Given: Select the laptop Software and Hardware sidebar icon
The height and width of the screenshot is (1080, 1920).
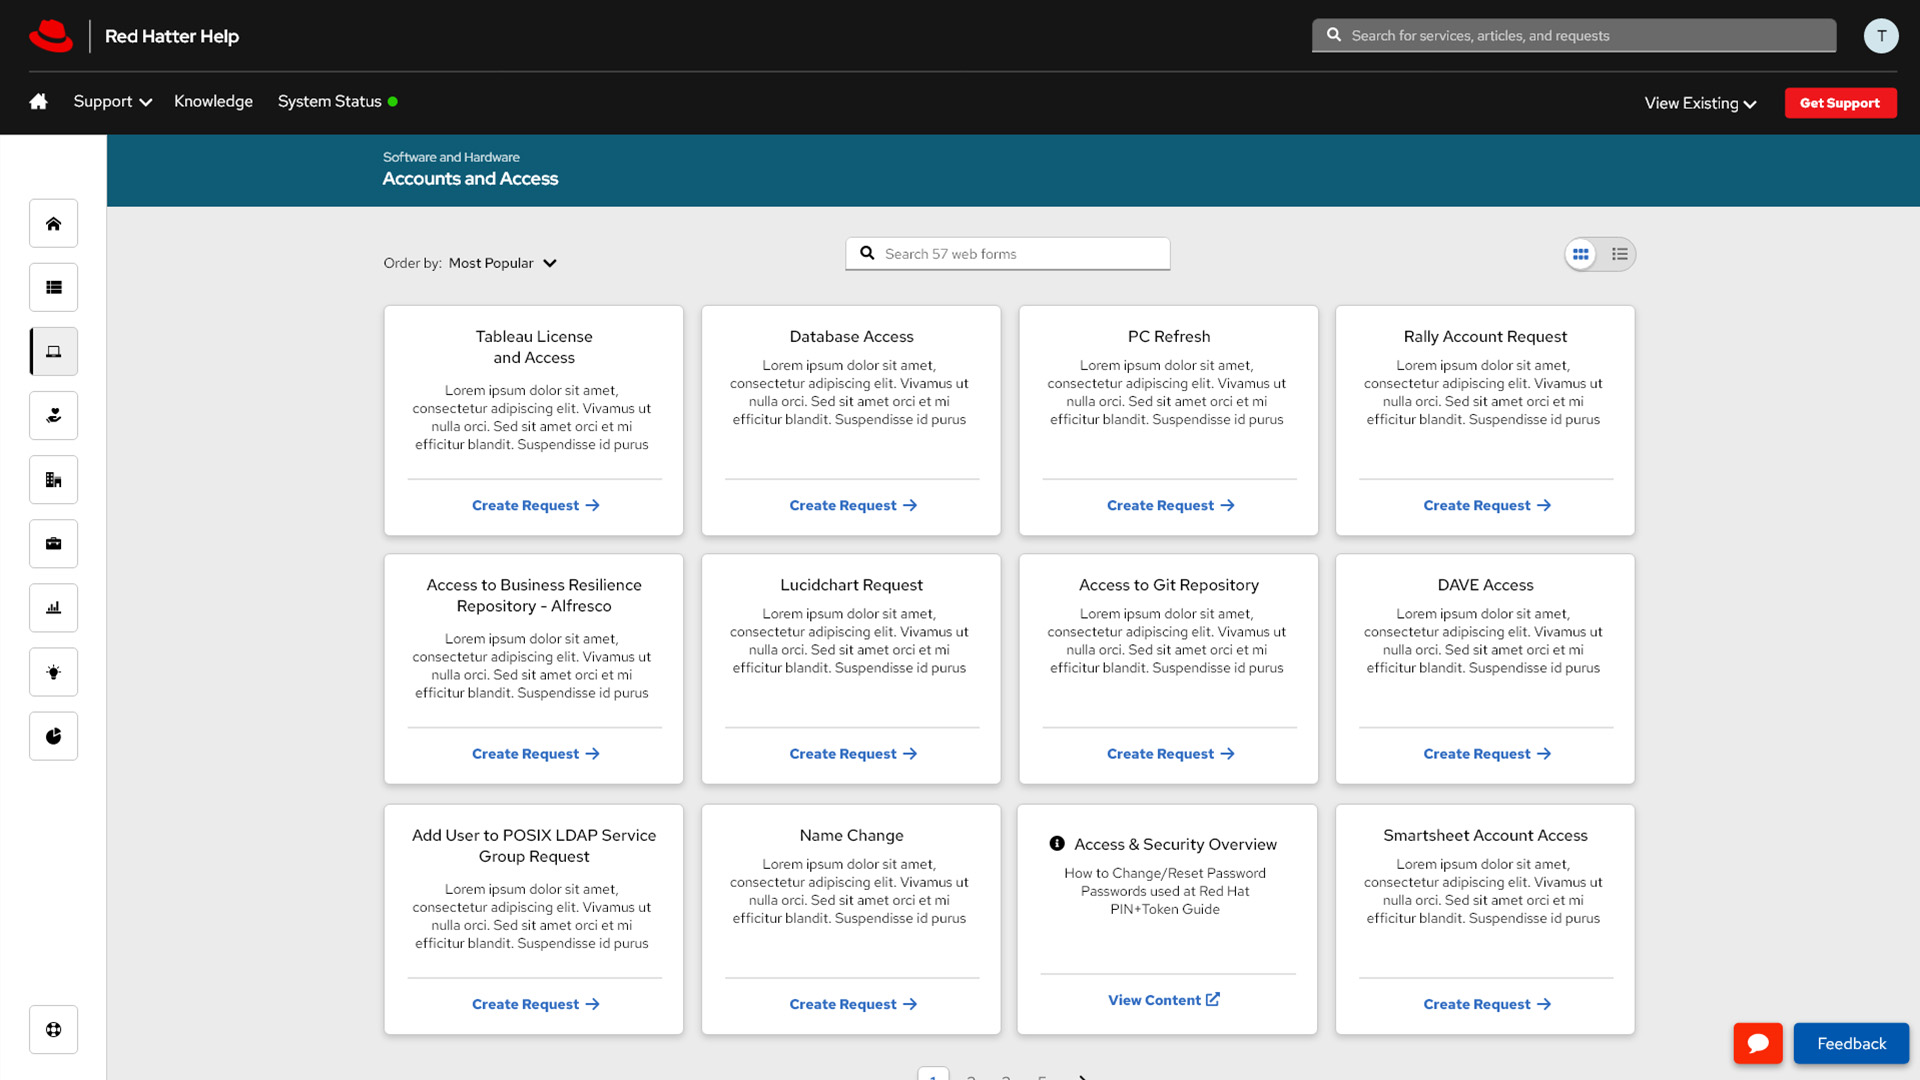Looking at the screenshot, I should tap(54, 352).
